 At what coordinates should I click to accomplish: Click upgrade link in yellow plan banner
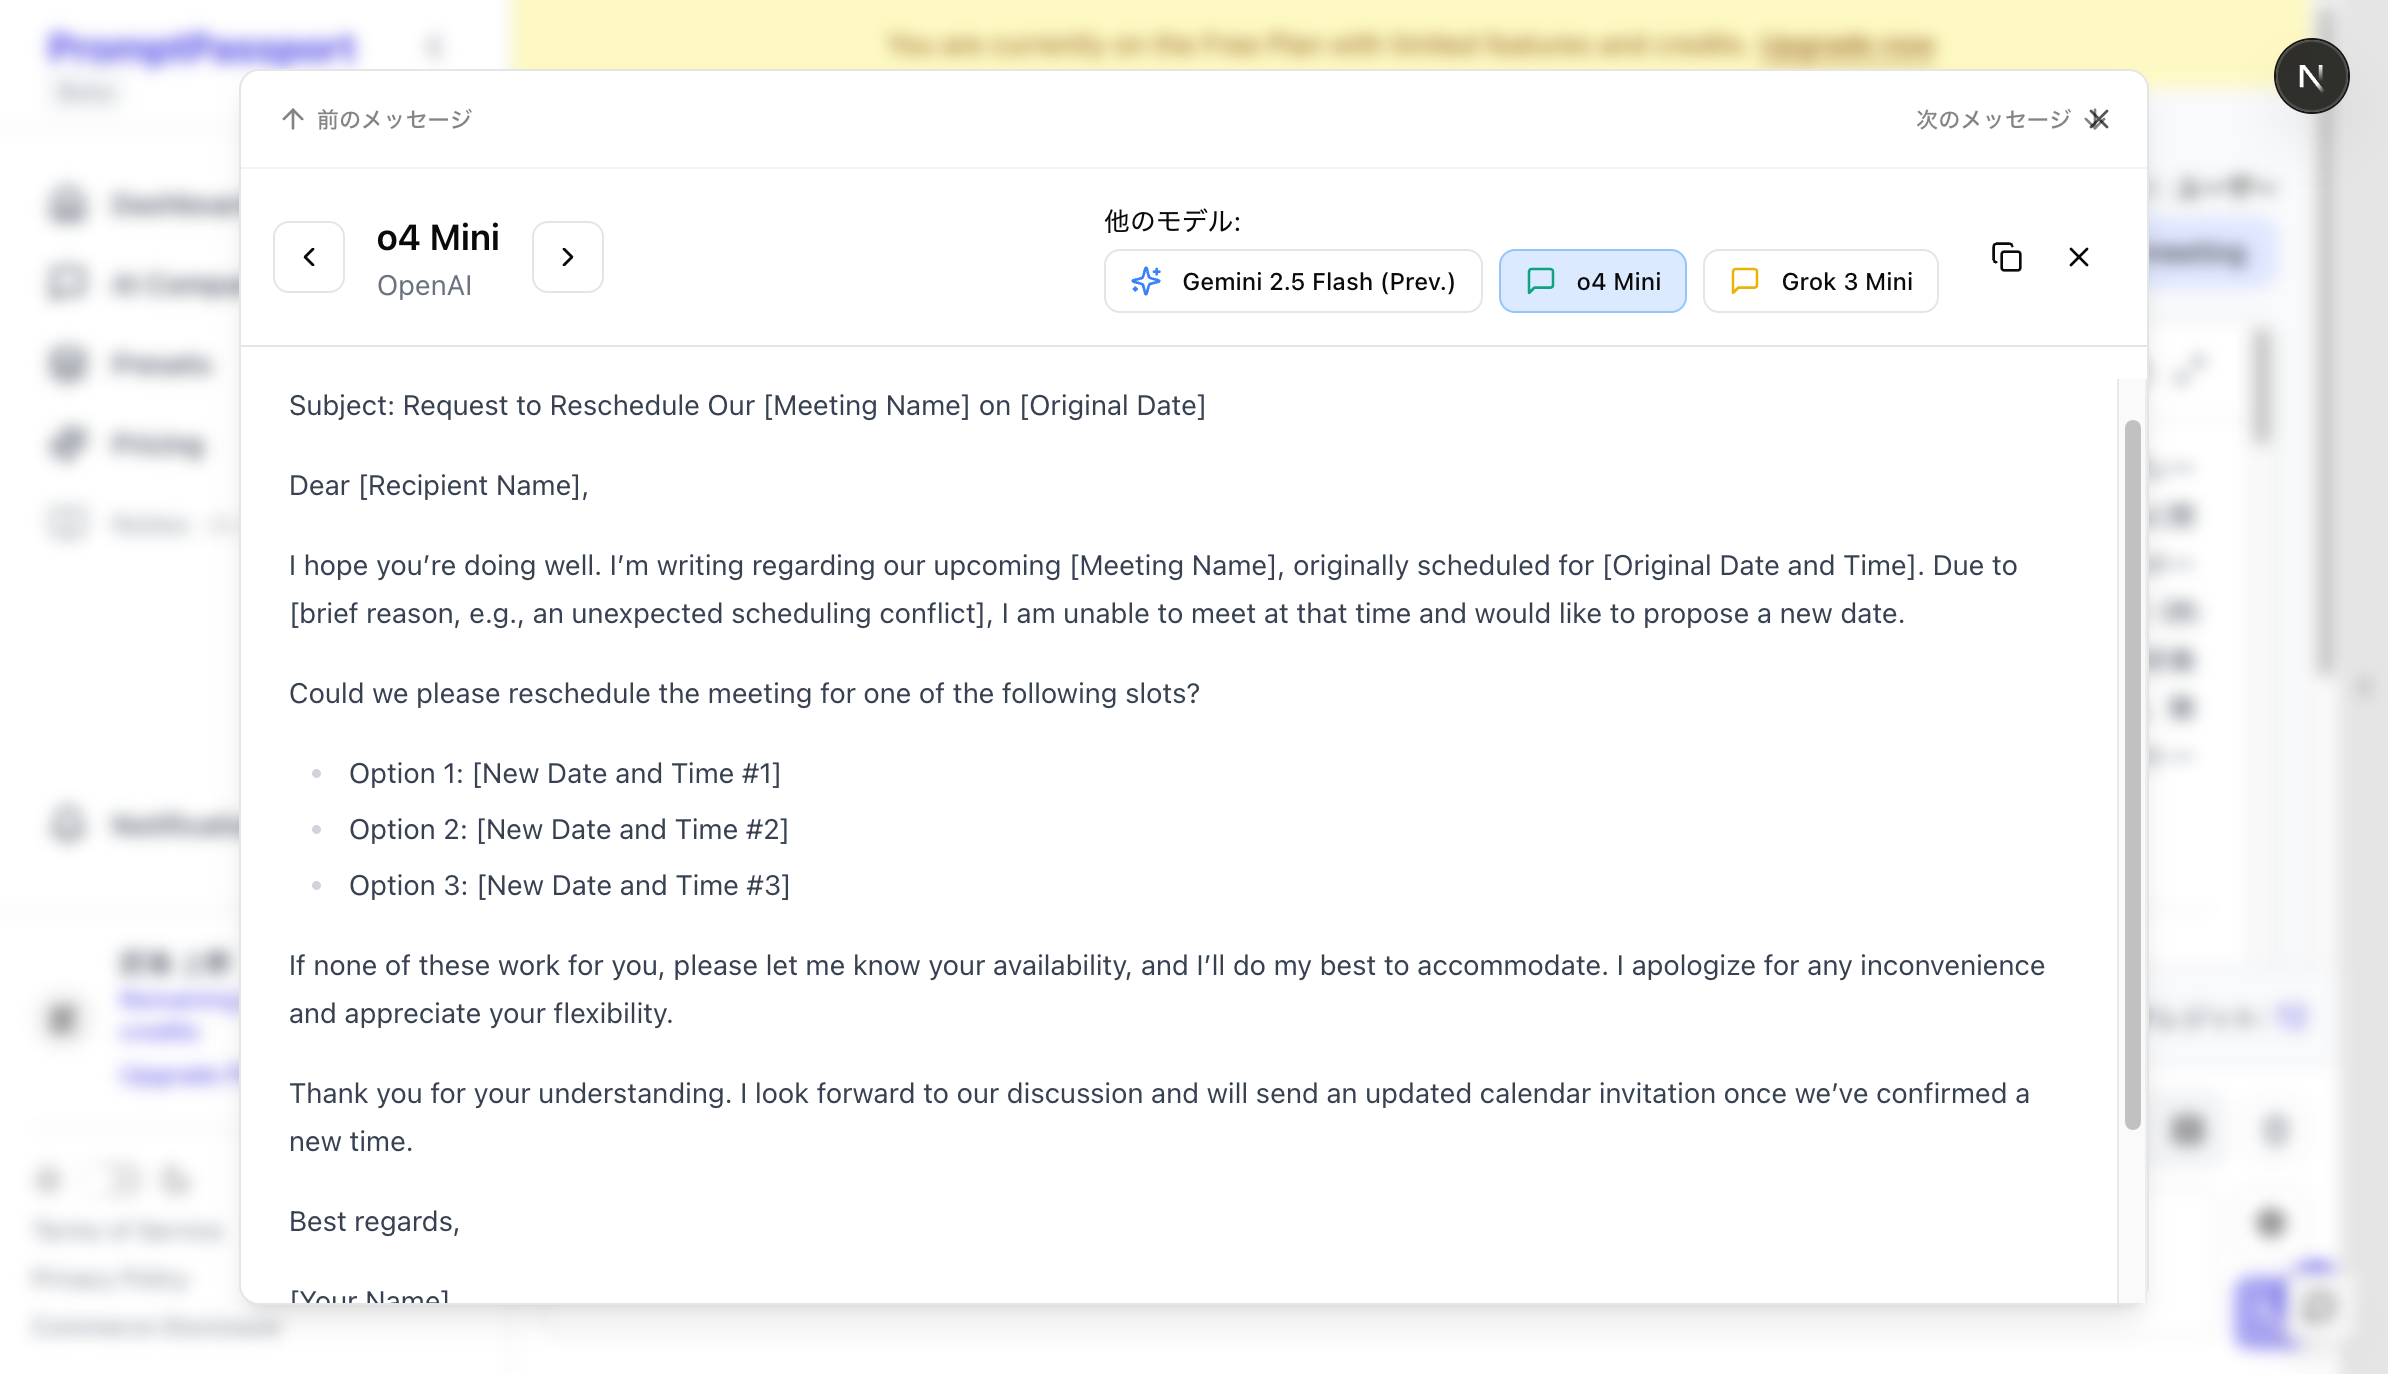1846,44
